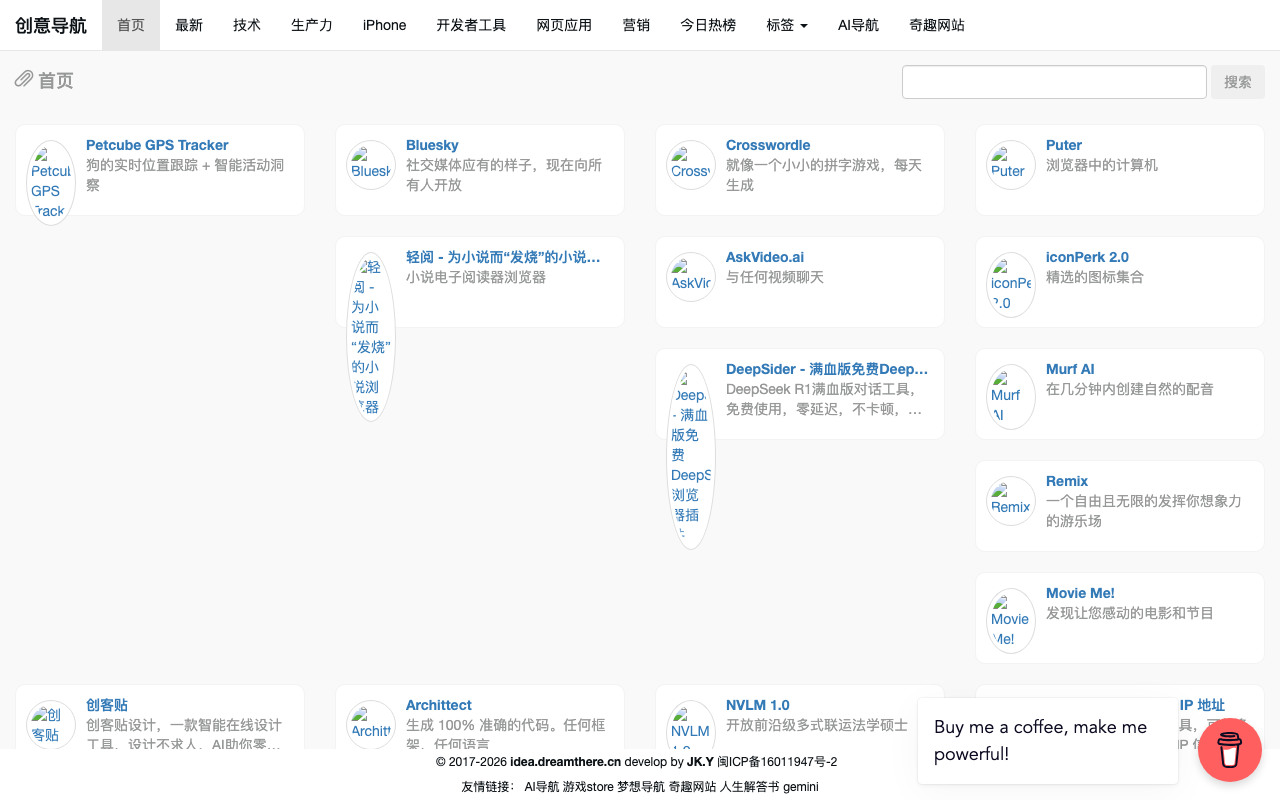Open the Archittect title link
Screen dimensions: 1280x800
pyautogui.click(x=439, y=705)
